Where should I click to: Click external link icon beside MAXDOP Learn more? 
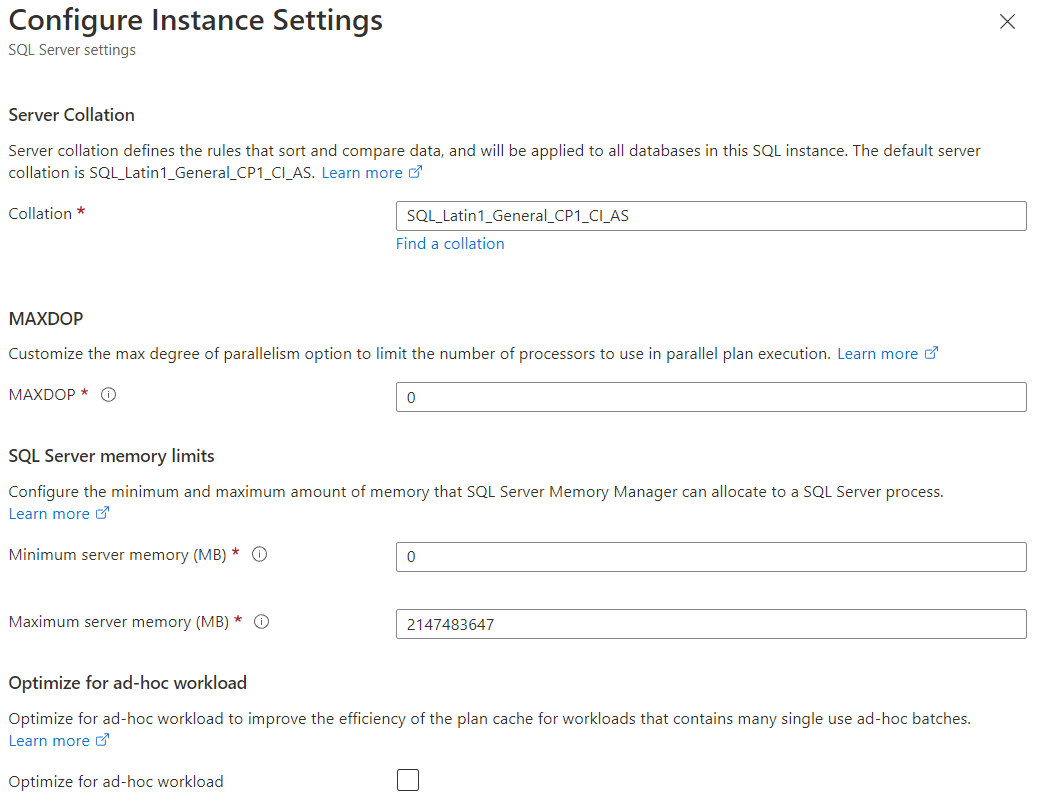931,354
